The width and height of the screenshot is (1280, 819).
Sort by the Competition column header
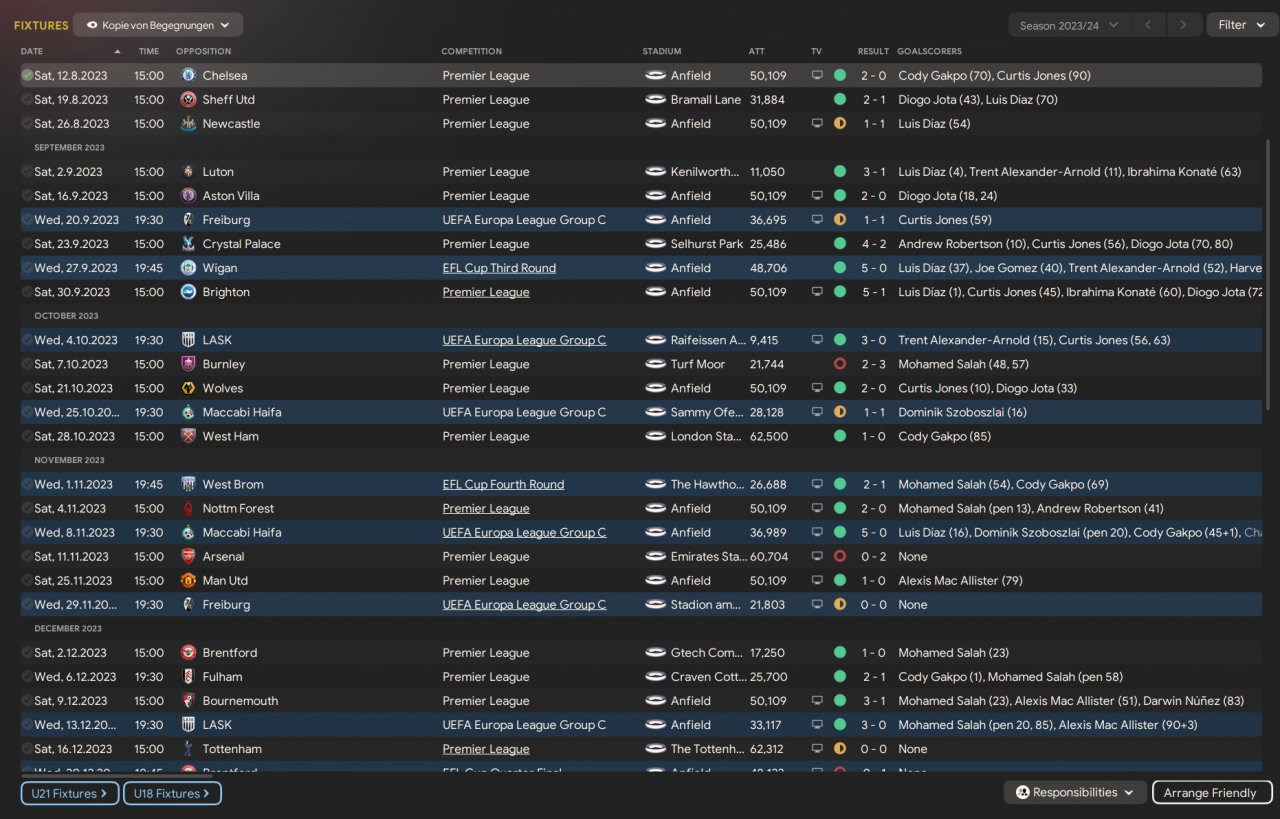[472, 51]
